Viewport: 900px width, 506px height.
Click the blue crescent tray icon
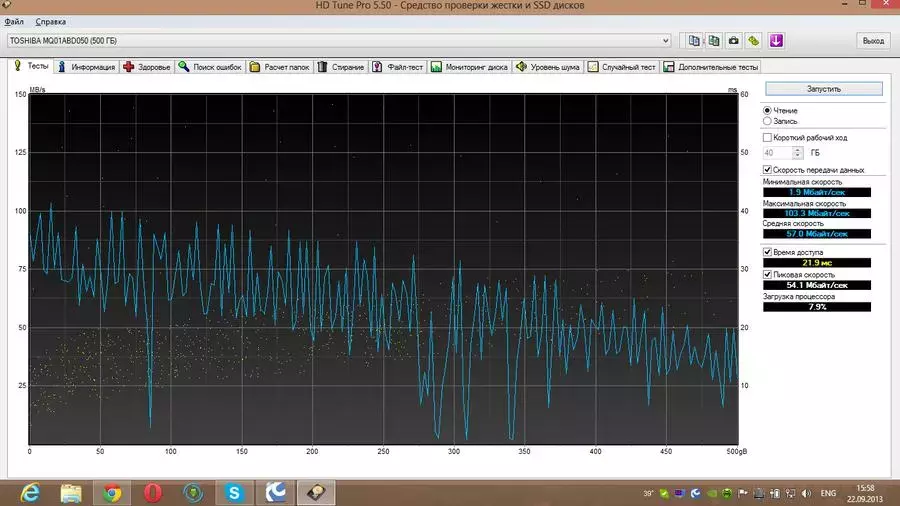point(696,493)
